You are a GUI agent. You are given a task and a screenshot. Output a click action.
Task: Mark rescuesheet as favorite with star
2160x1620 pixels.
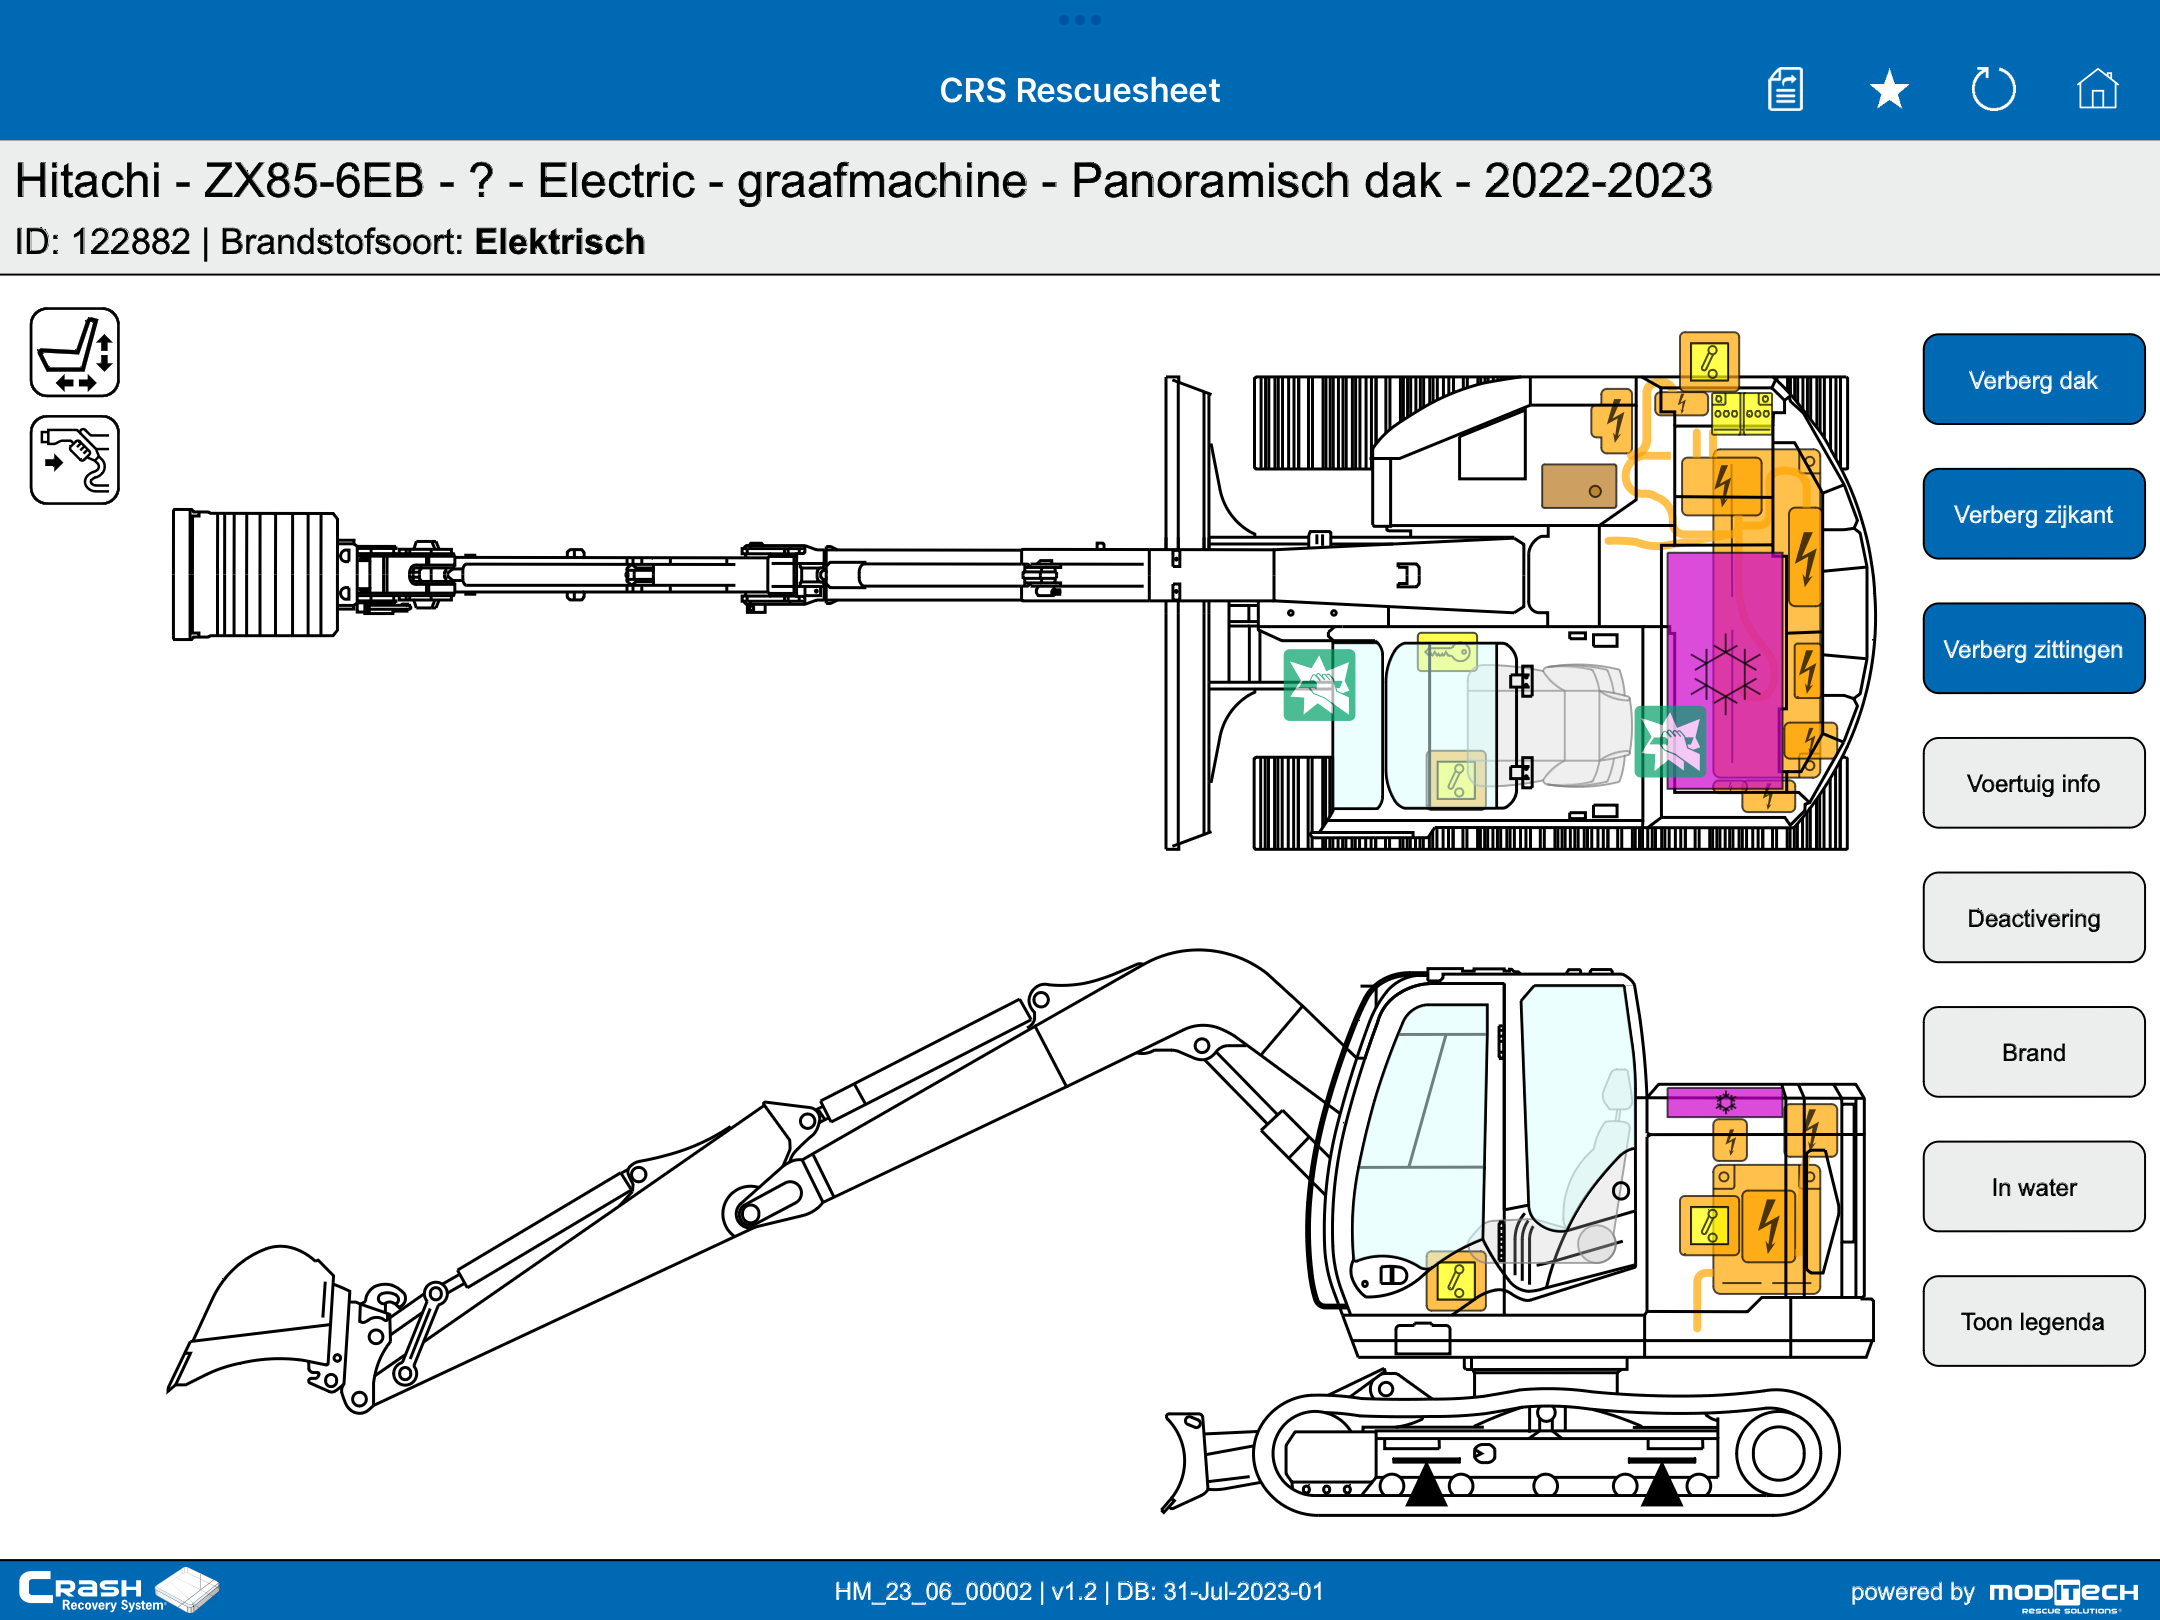pyautogui.click(x=1889, y=90)
